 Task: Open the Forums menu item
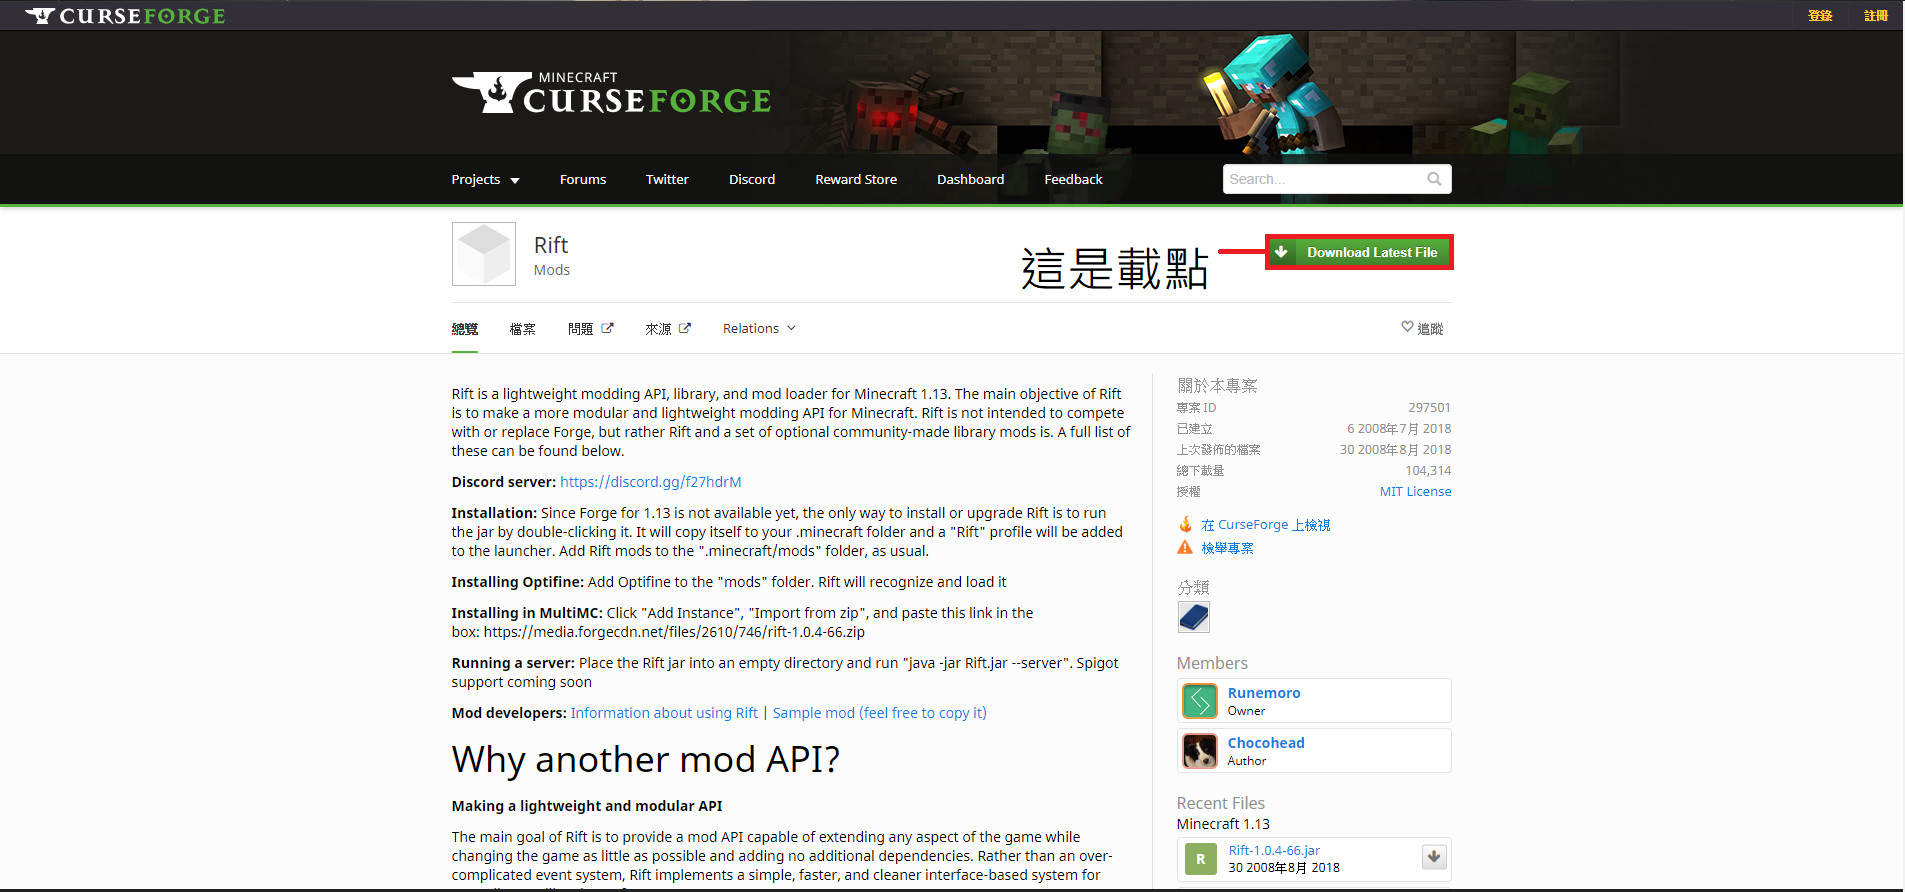[x=583, y=180]
